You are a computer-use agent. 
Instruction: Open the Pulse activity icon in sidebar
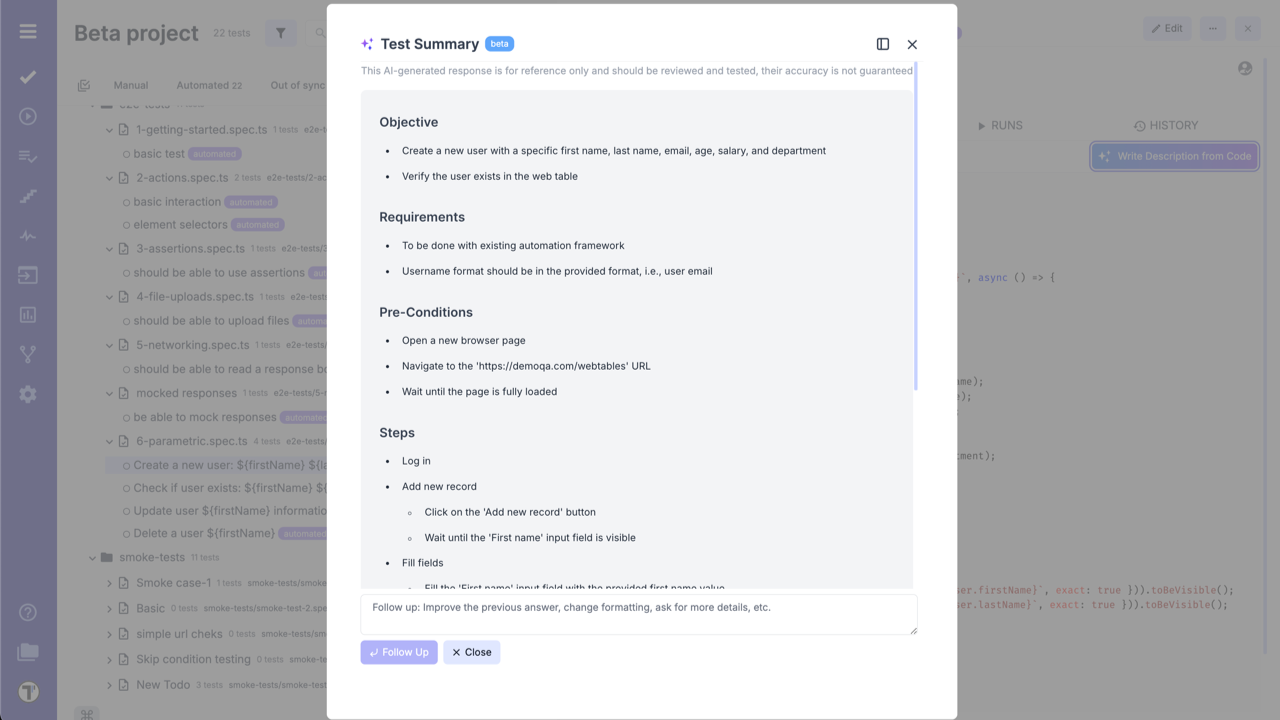coord(28,236)
